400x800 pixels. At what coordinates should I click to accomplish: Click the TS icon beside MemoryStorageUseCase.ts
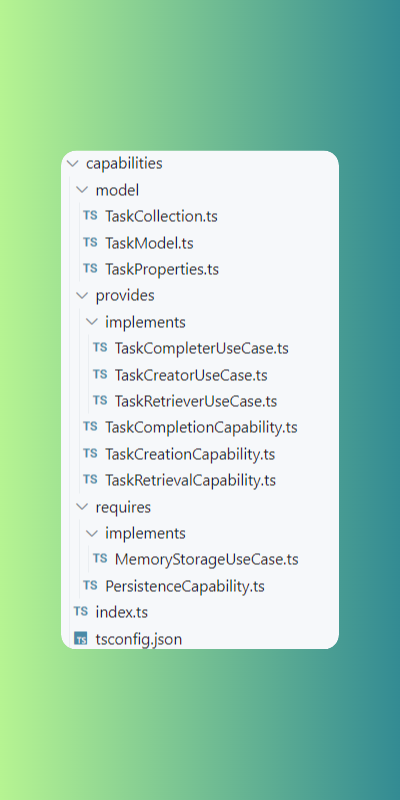[100, 559]
